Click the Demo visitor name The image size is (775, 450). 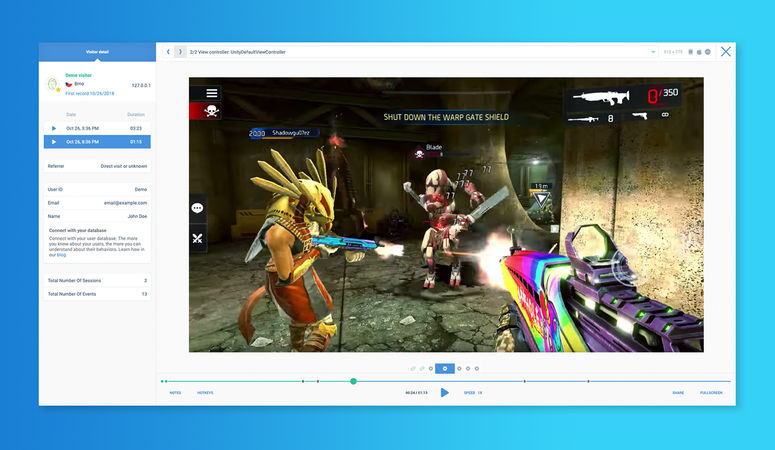point(79,75)
